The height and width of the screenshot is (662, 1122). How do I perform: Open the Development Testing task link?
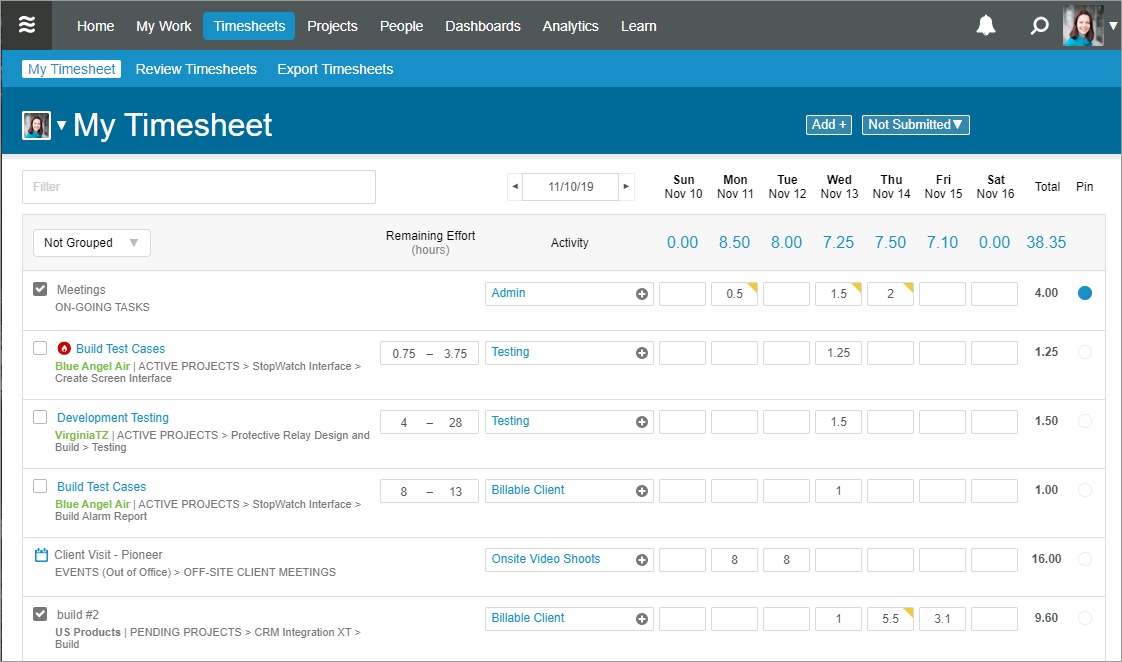(113, 418)
